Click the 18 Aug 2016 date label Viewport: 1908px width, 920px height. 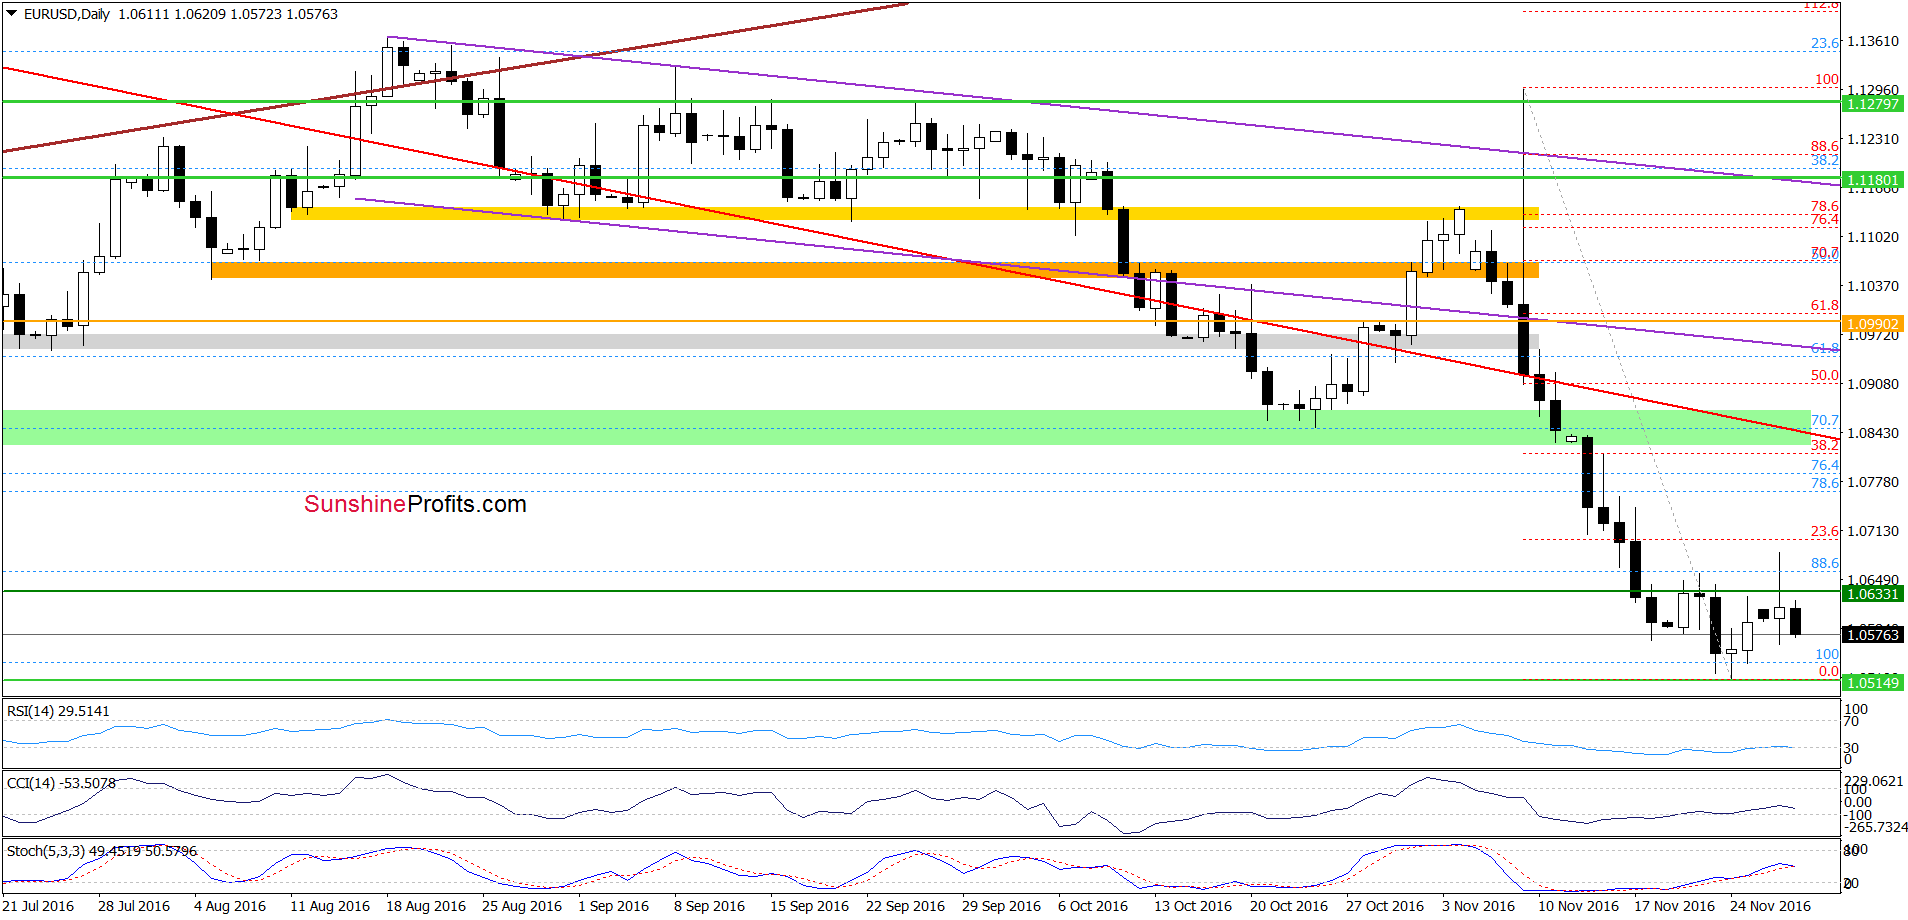(x=426, y=906)
